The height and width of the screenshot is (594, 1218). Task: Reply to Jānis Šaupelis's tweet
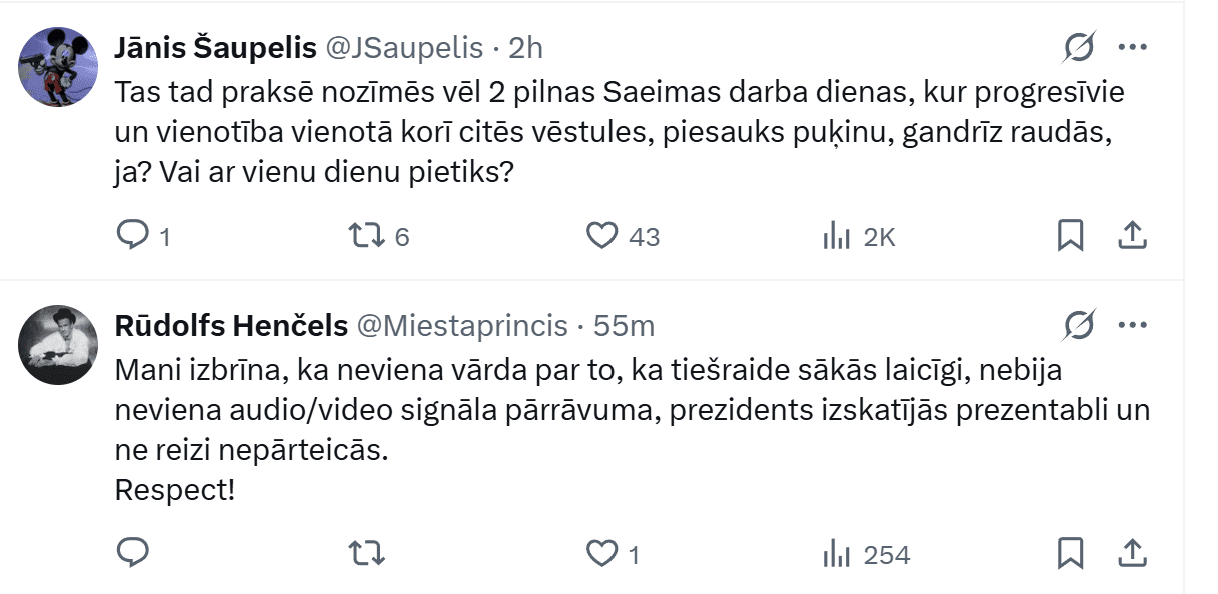tap(133, 236)
